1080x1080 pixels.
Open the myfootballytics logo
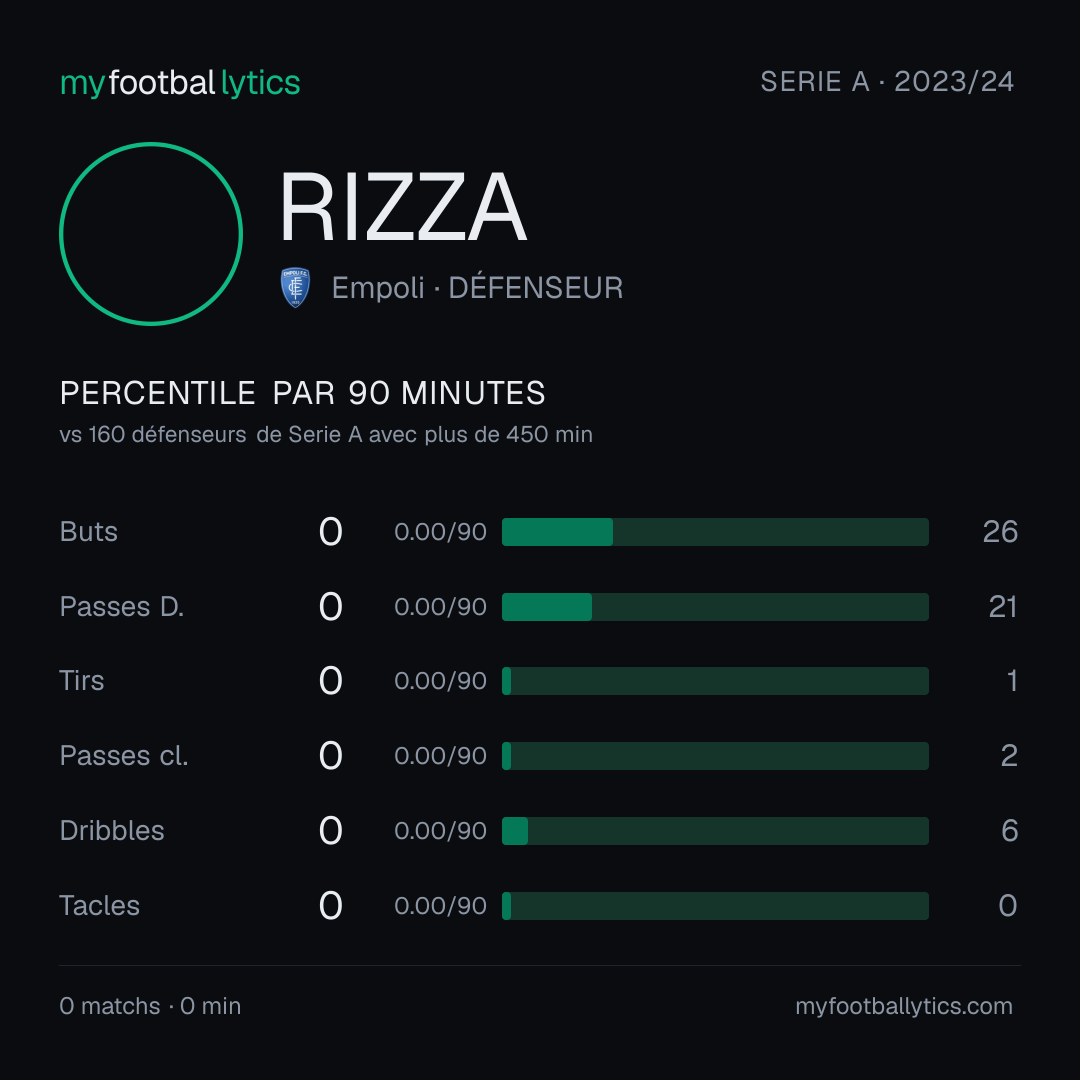(180, 83)
